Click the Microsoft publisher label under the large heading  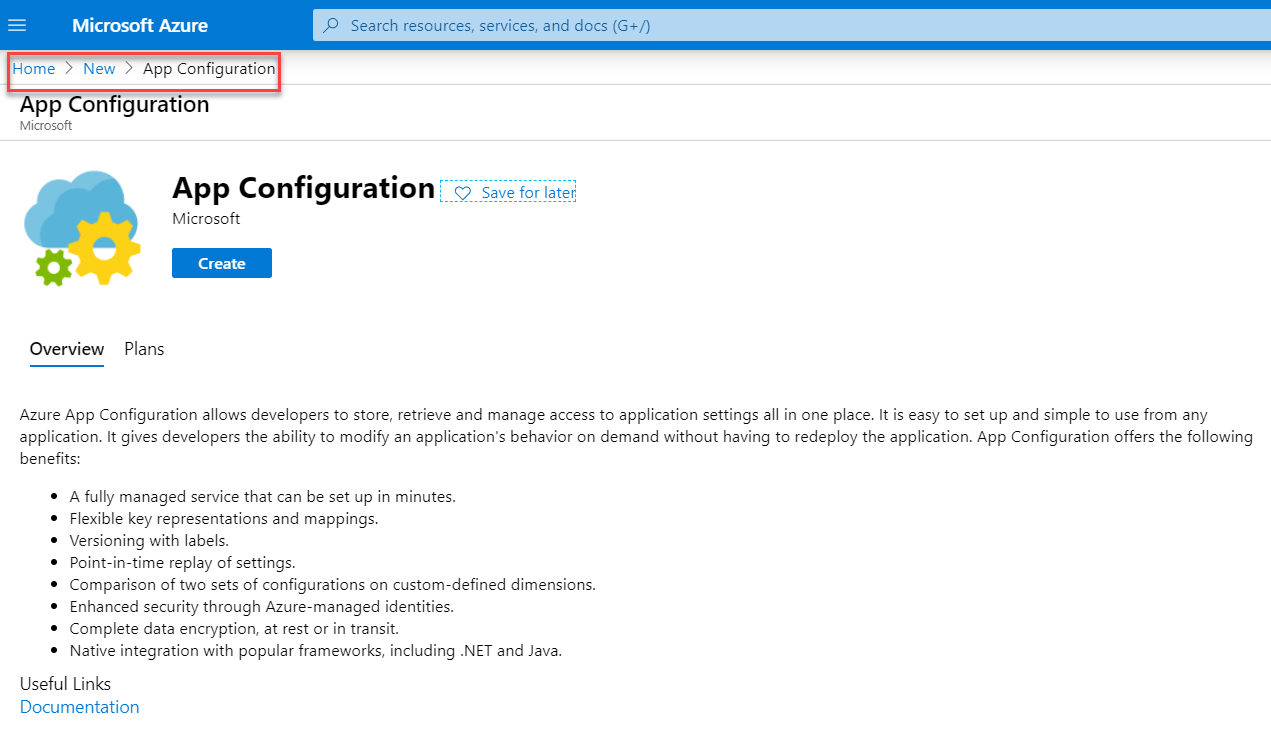[x=206, y=218]
